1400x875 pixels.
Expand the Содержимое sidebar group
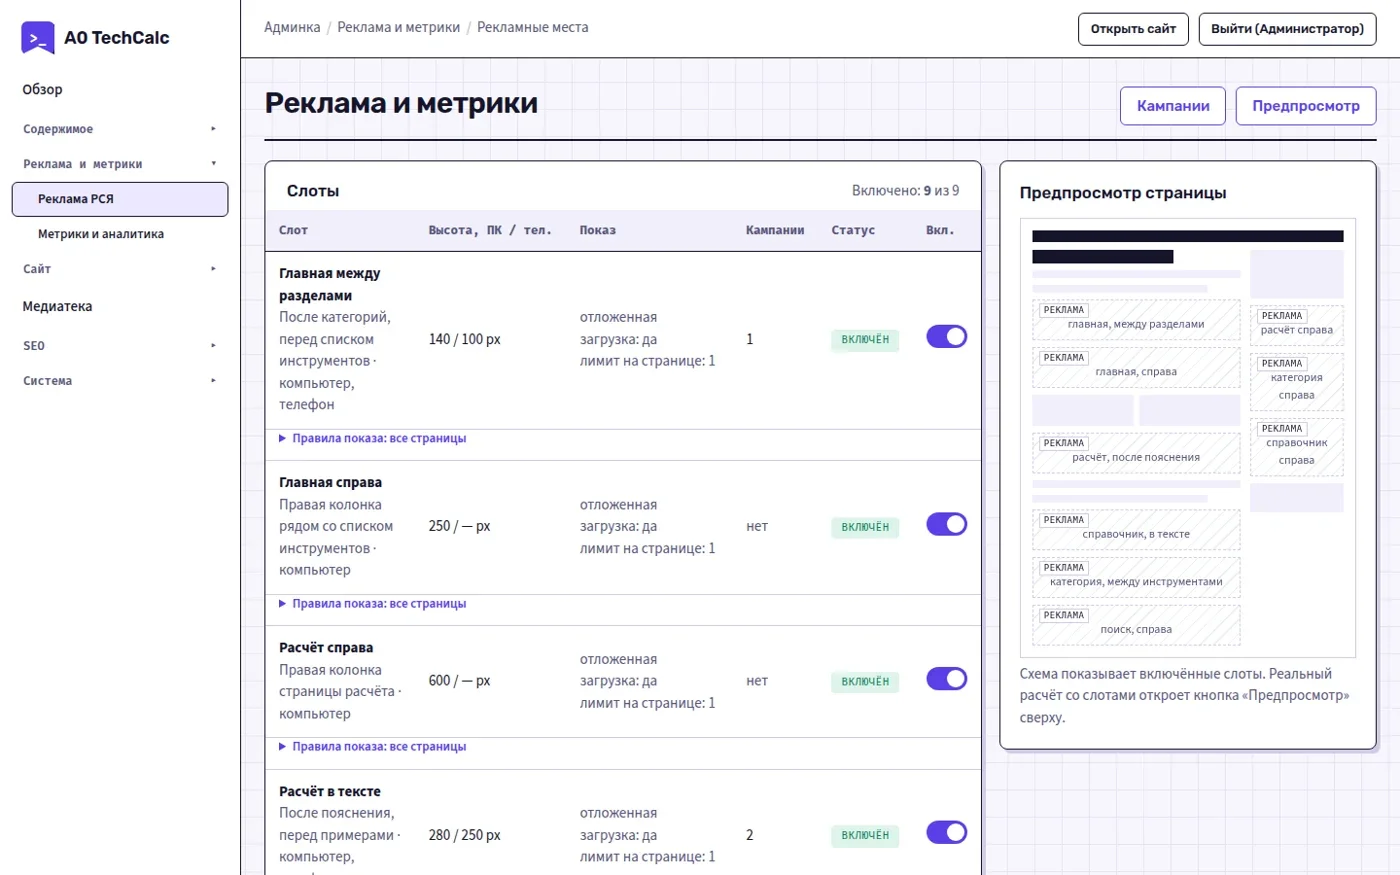click(120, 129)
